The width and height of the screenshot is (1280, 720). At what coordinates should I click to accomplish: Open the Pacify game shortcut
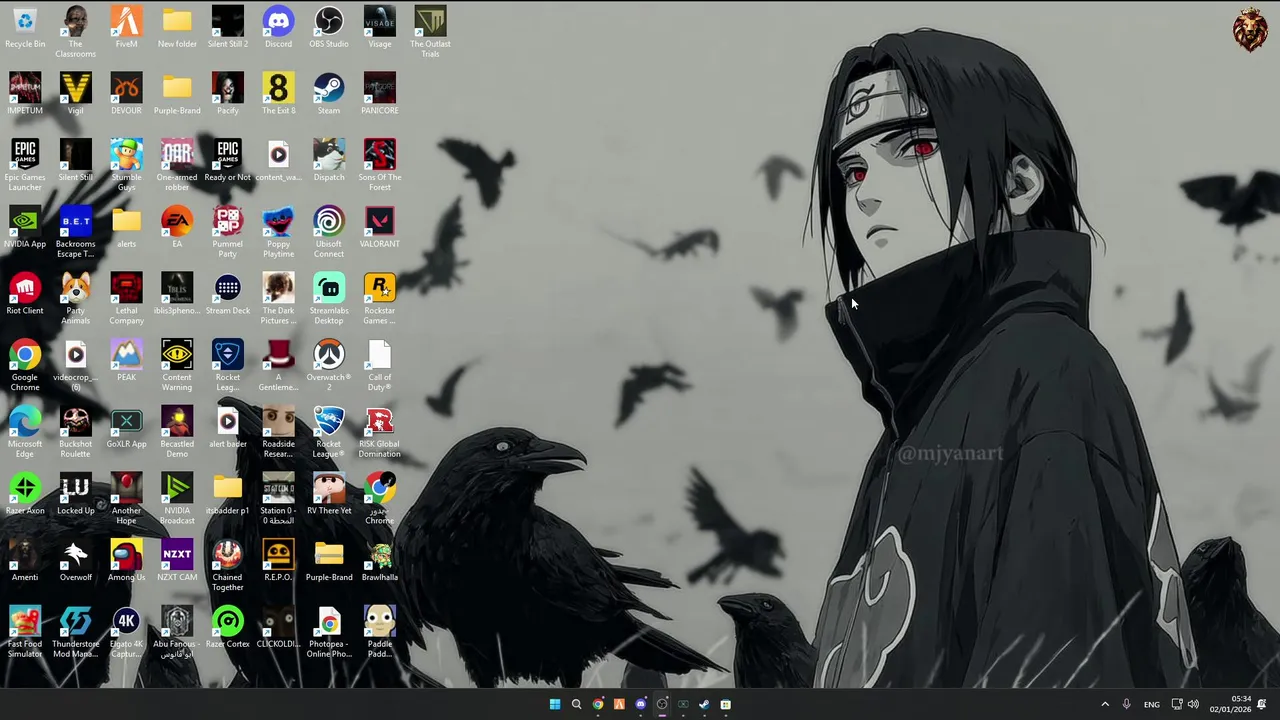point(228,94)
